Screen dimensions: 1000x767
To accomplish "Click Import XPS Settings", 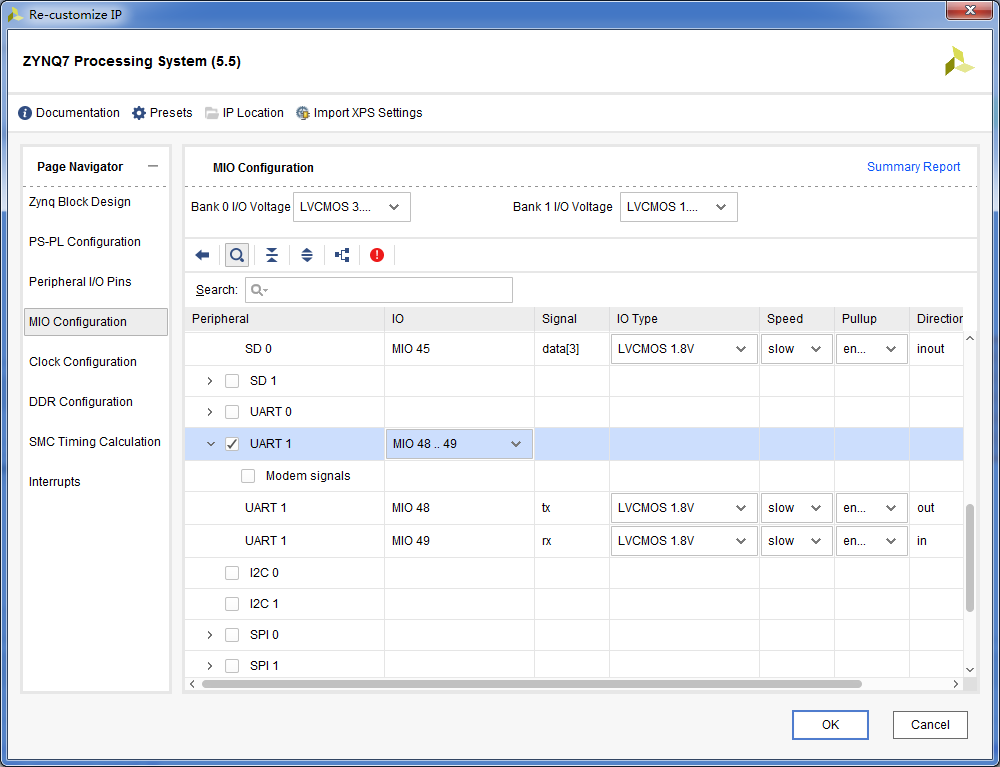I will tap(359, 113).
